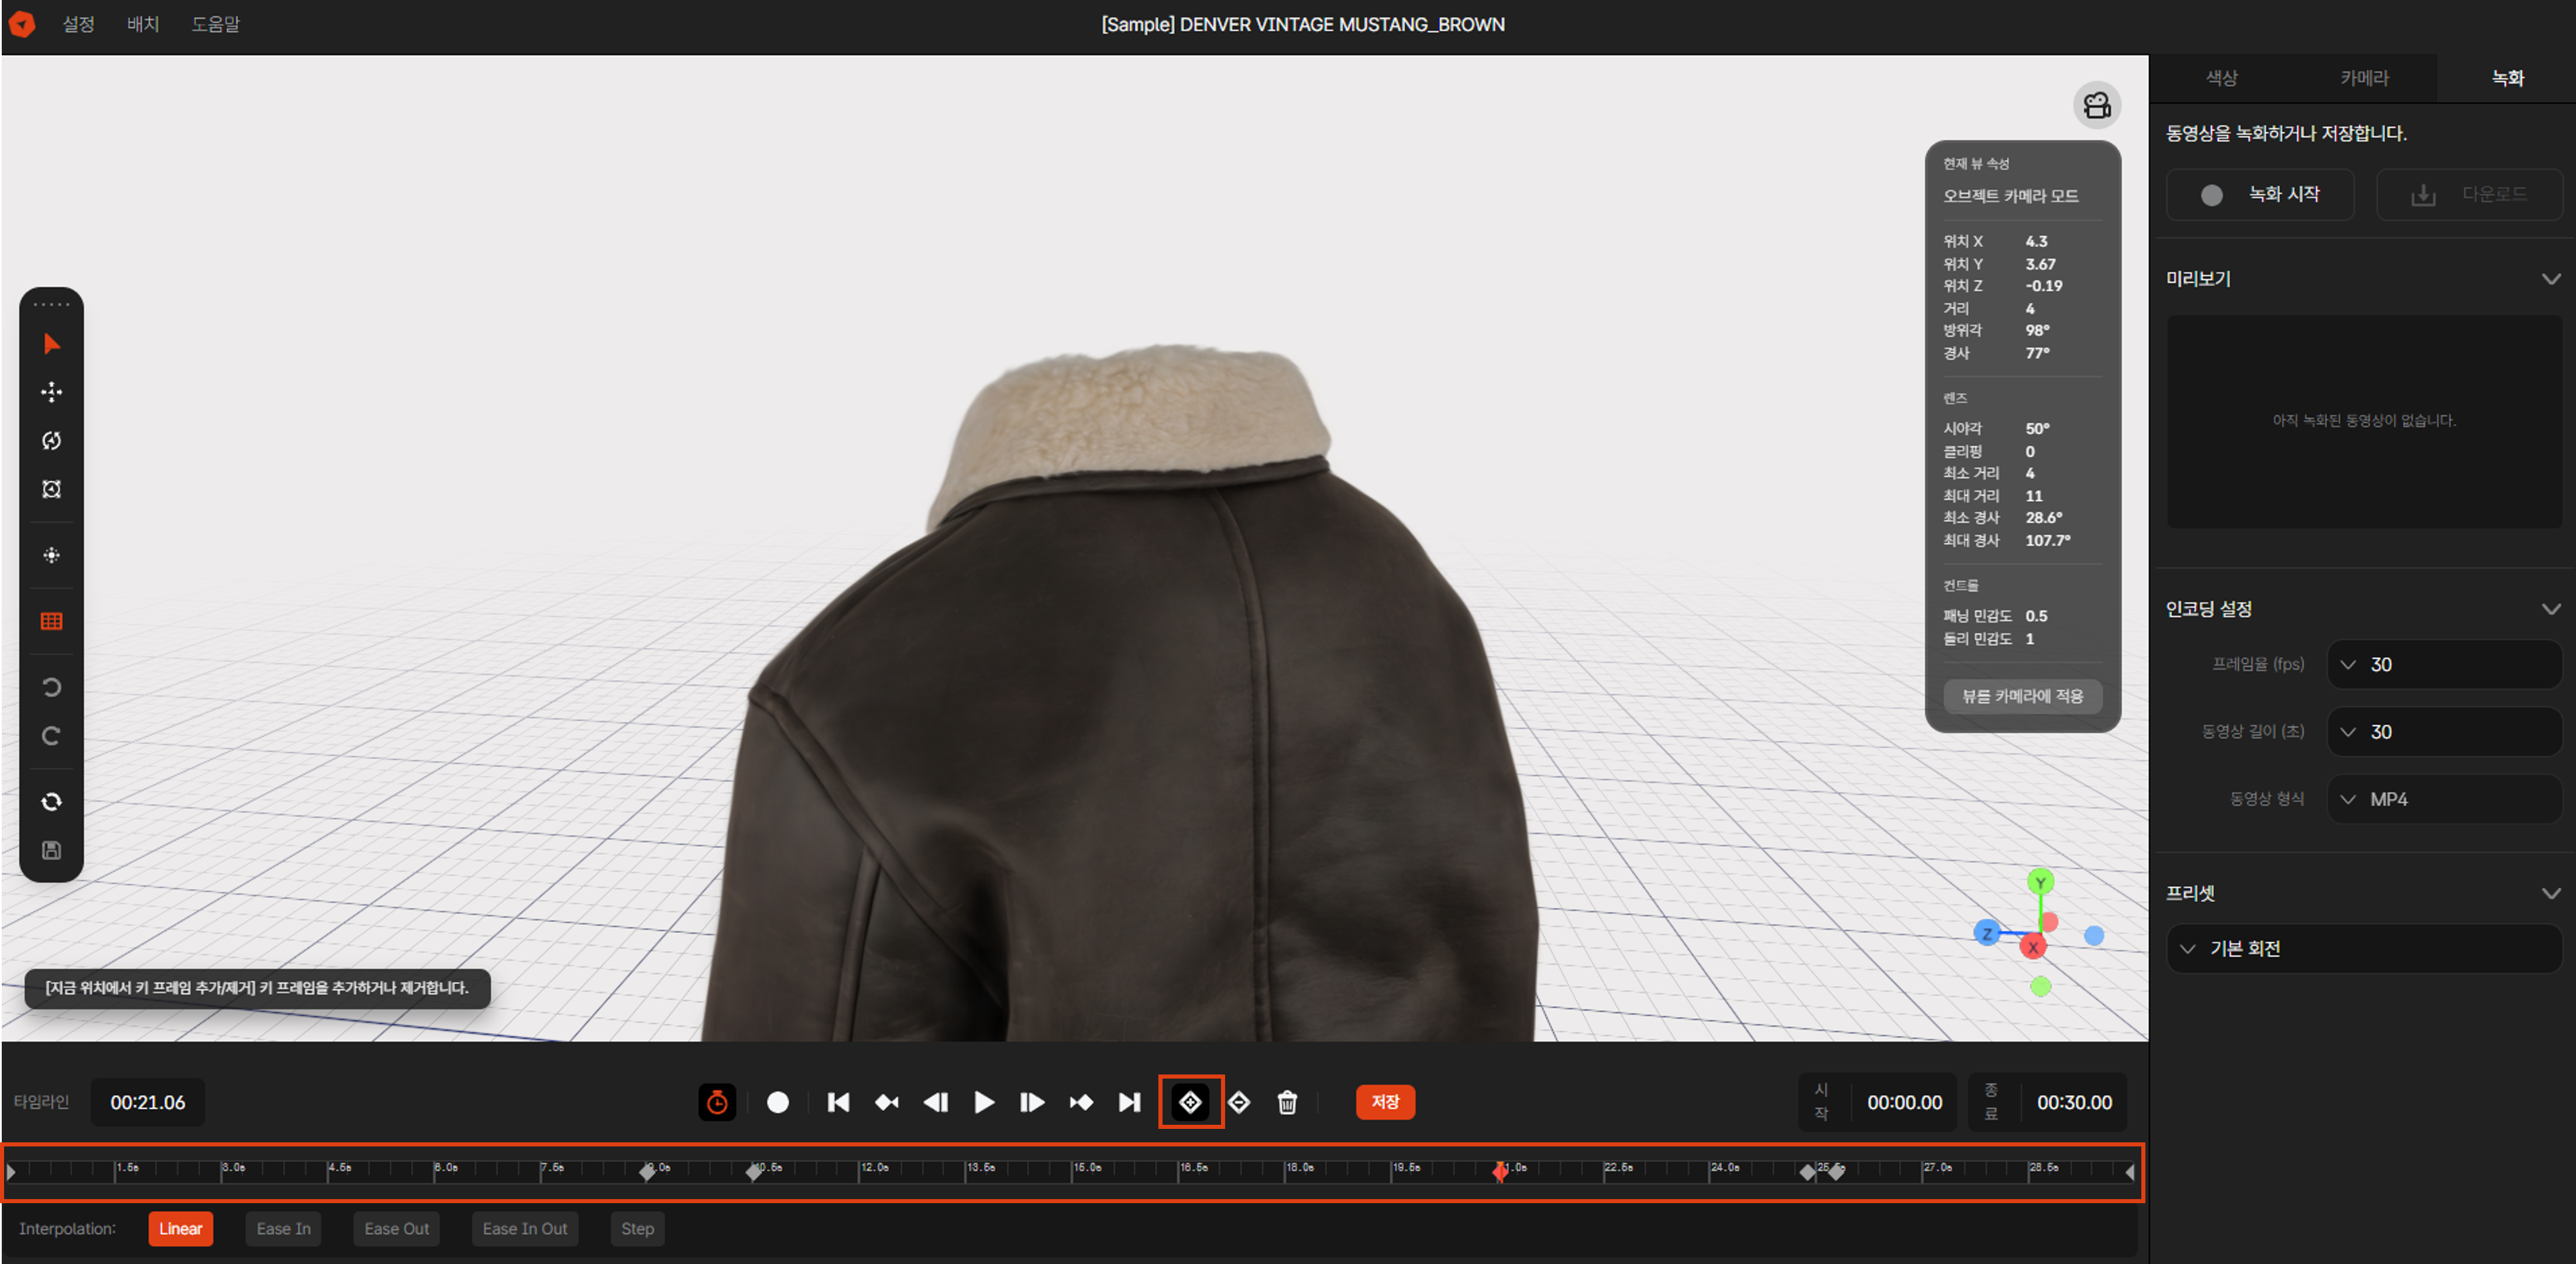2576x1264 pixels.
Task: Enable the Linear interpolation mode
Action: pyautogui.click(x=180, y=1229)
